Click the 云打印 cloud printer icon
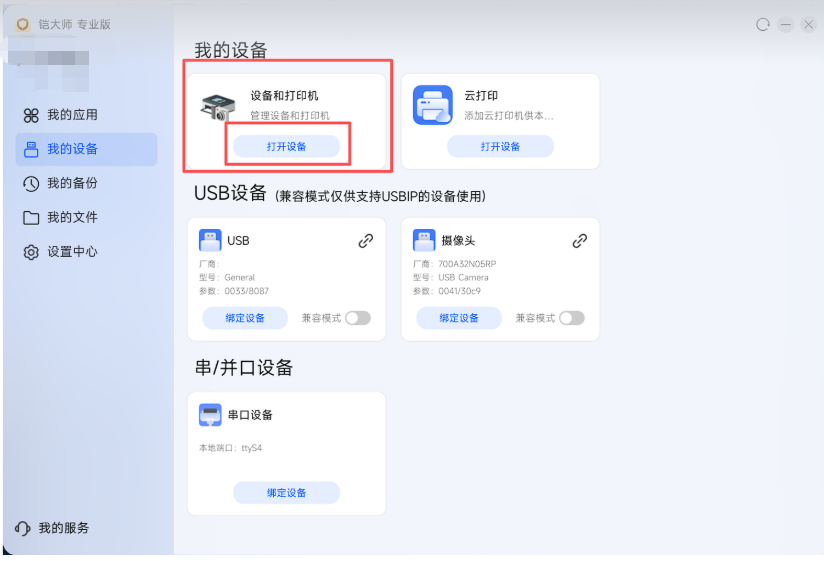The height and width of the screenshot is (561, 824). pyautogui.click(x=432, y=105)
